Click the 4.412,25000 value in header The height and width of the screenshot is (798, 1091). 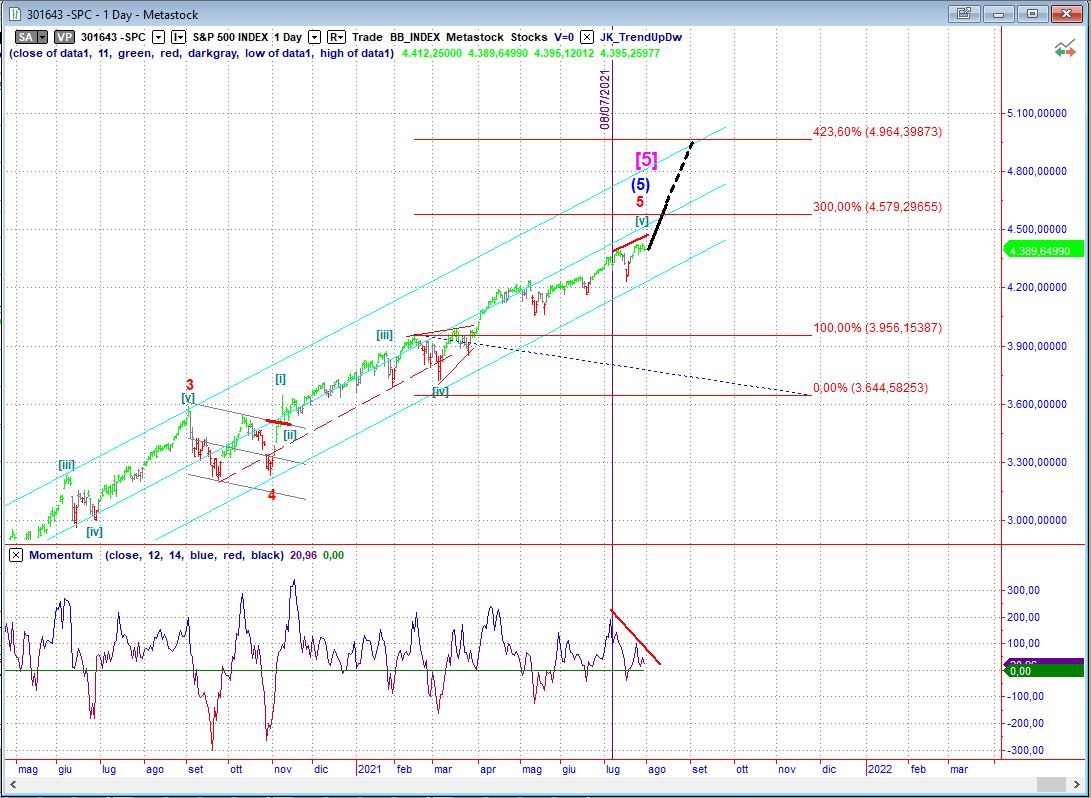[432, 53]
